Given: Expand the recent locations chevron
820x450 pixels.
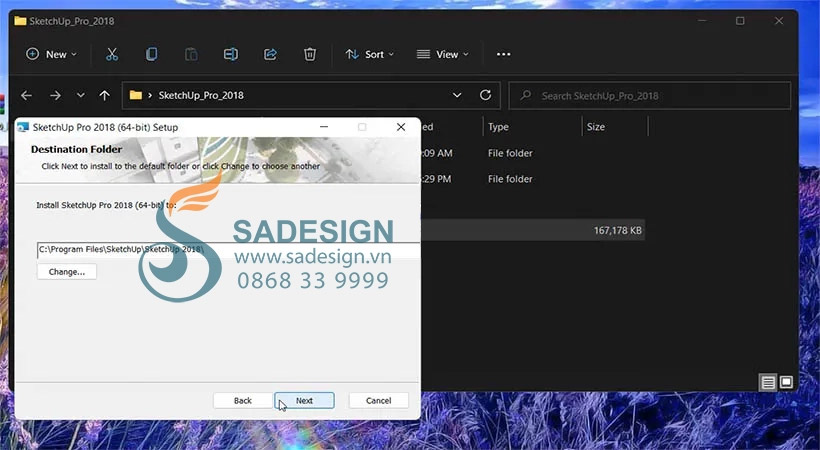Looking at the screenshot, I should click(81, 95).
